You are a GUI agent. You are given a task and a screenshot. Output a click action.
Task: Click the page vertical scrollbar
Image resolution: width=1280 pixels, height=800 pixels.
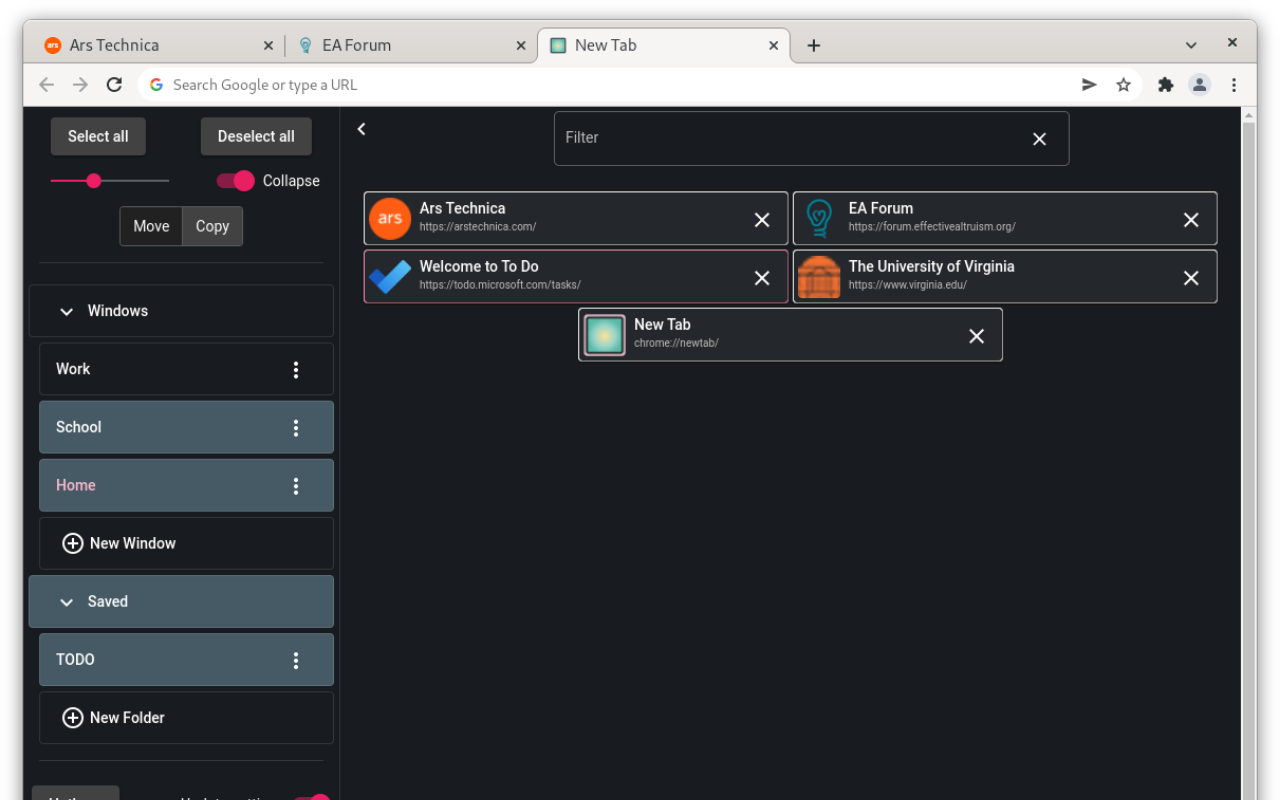[x=1248, y=460]
